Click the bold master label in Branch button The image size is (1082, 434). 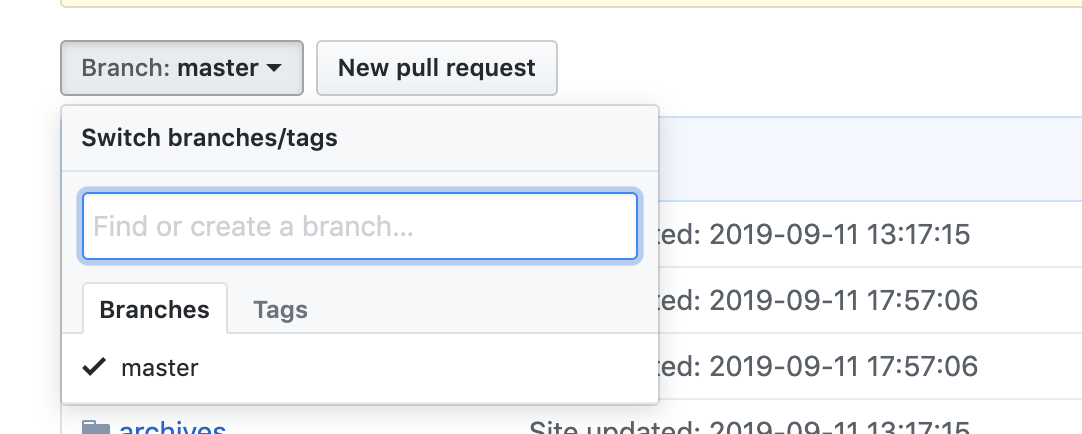pyautogui.click(x=218, y=68)
